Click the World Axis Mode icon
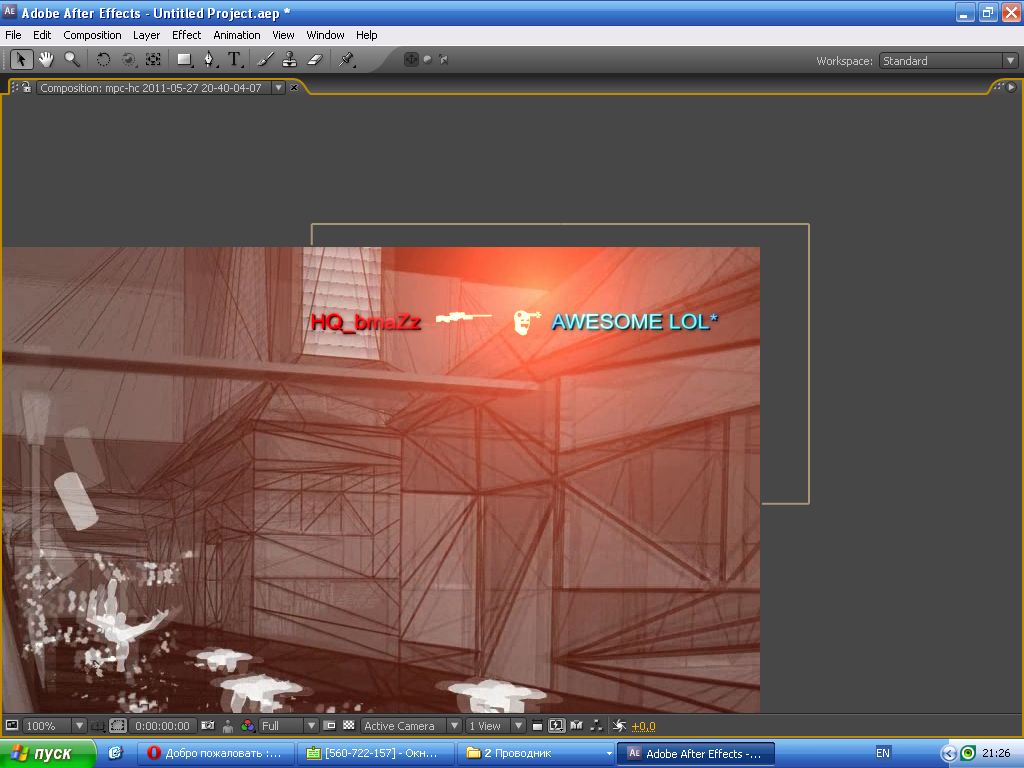1024x768 pixels. [428, 59]
